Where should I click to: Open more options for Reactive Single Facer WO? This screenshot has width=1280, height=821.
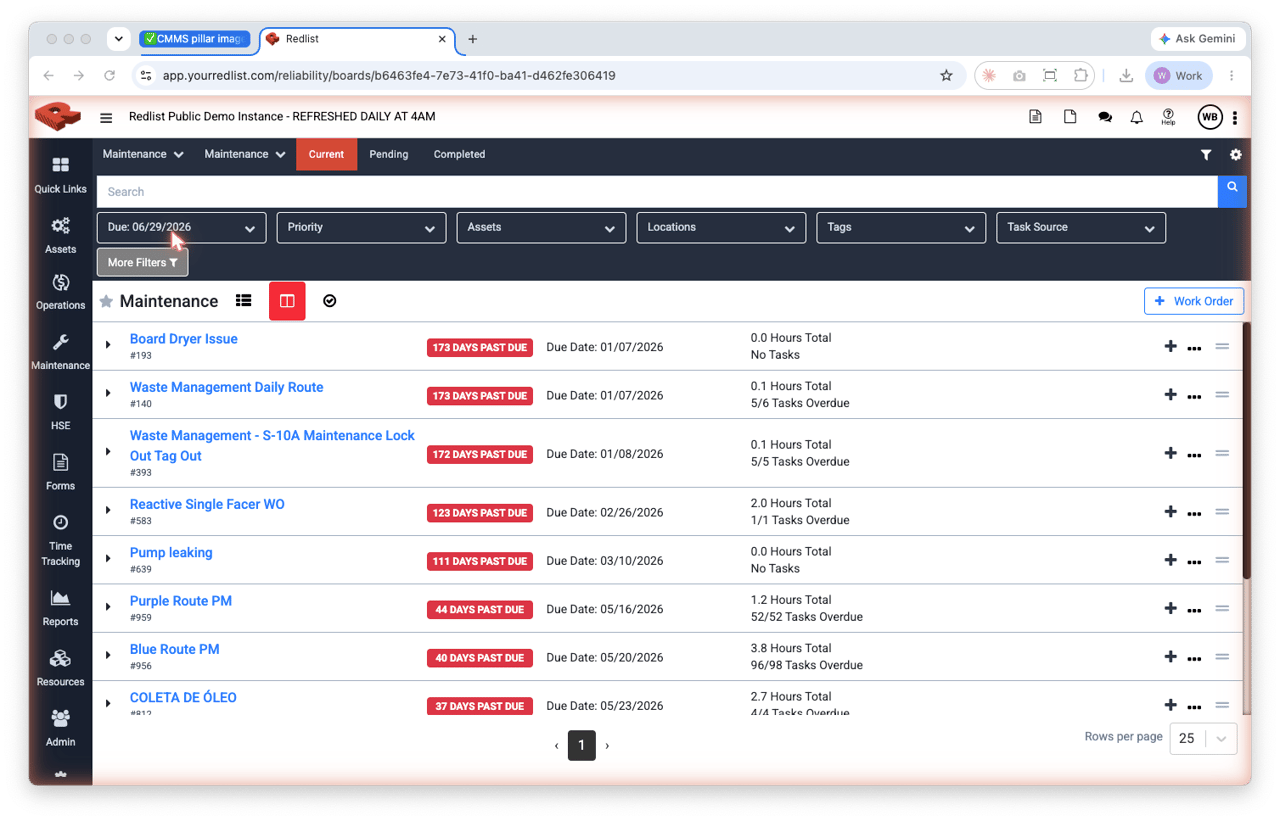1194,513
